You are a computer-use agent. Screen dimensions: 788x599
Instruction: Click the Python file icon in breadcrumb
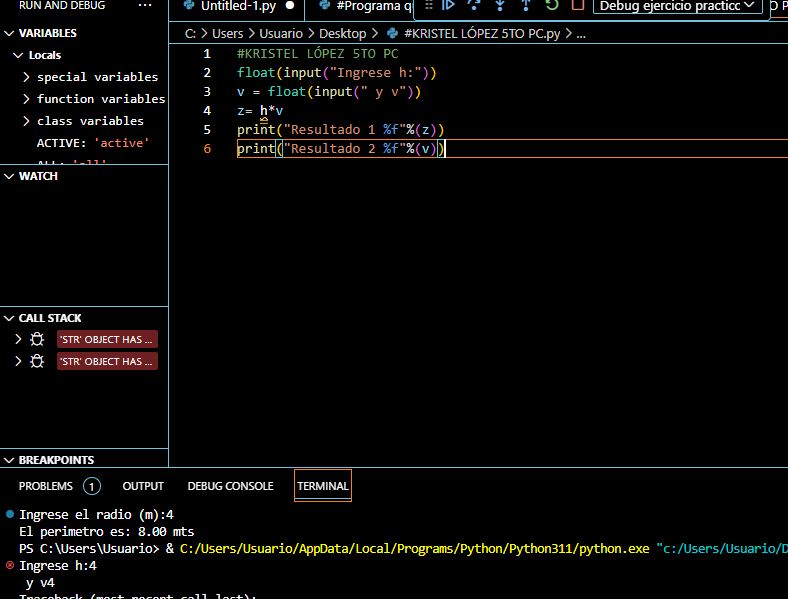(x=392, y=34)
